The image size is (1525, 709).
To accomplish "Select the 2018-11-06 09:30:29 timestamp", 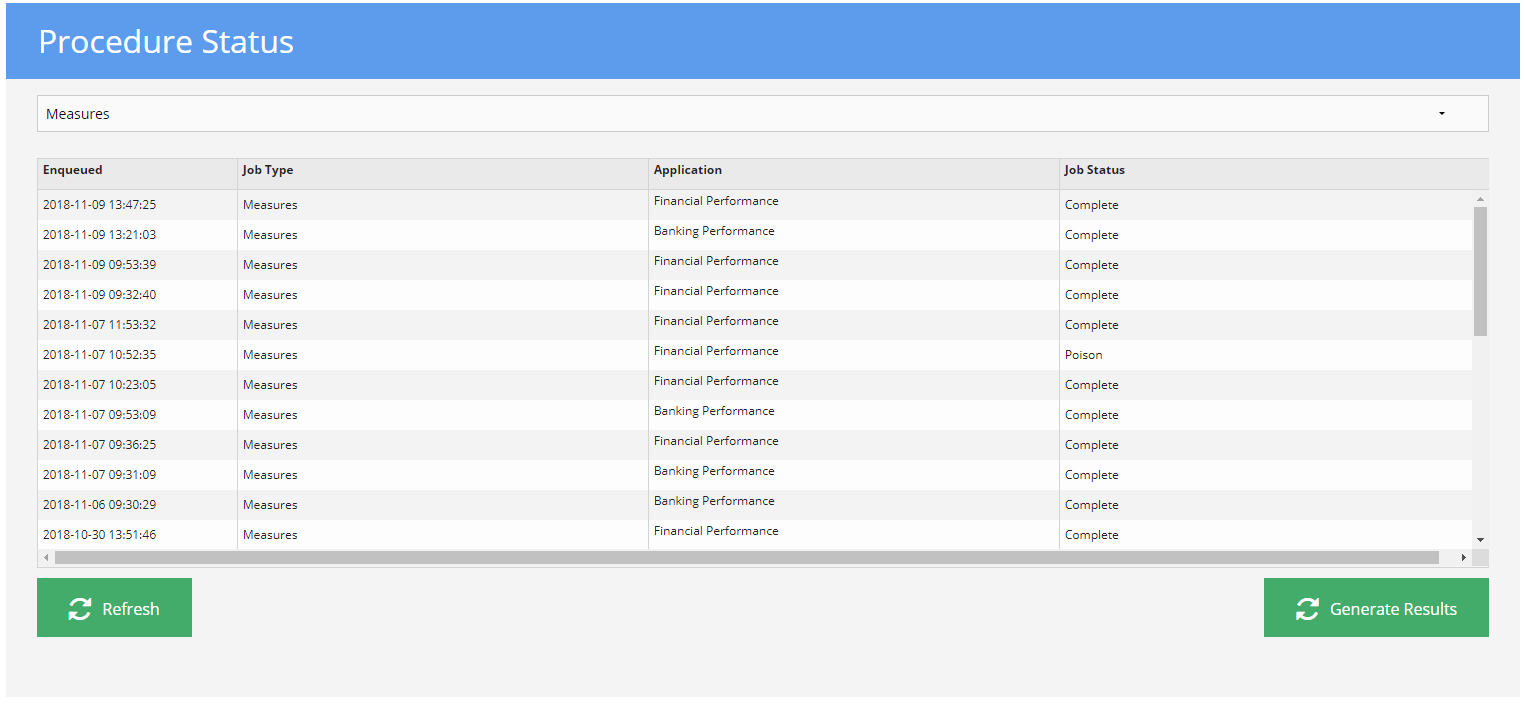I will (x=99, y=505).
